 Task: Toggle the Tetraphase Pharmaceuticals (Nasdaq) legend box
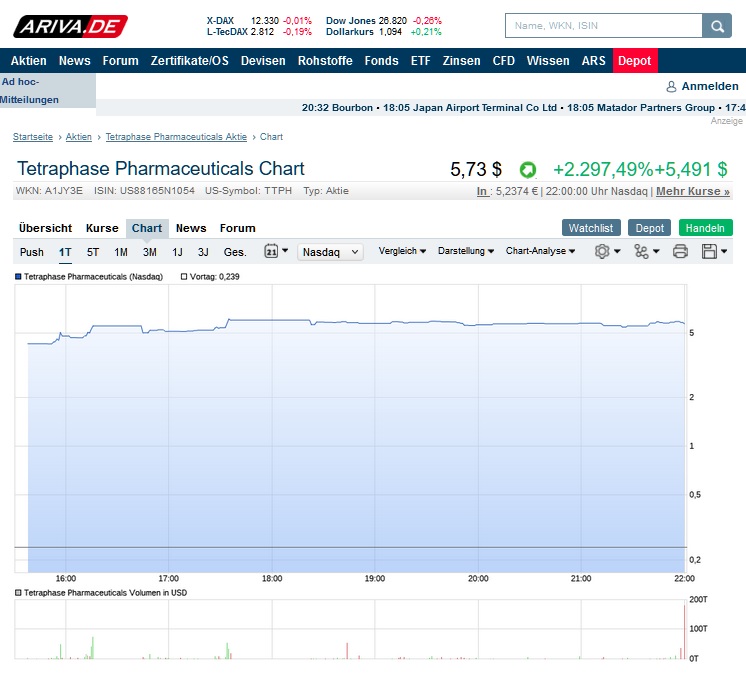tap(18, 276)
